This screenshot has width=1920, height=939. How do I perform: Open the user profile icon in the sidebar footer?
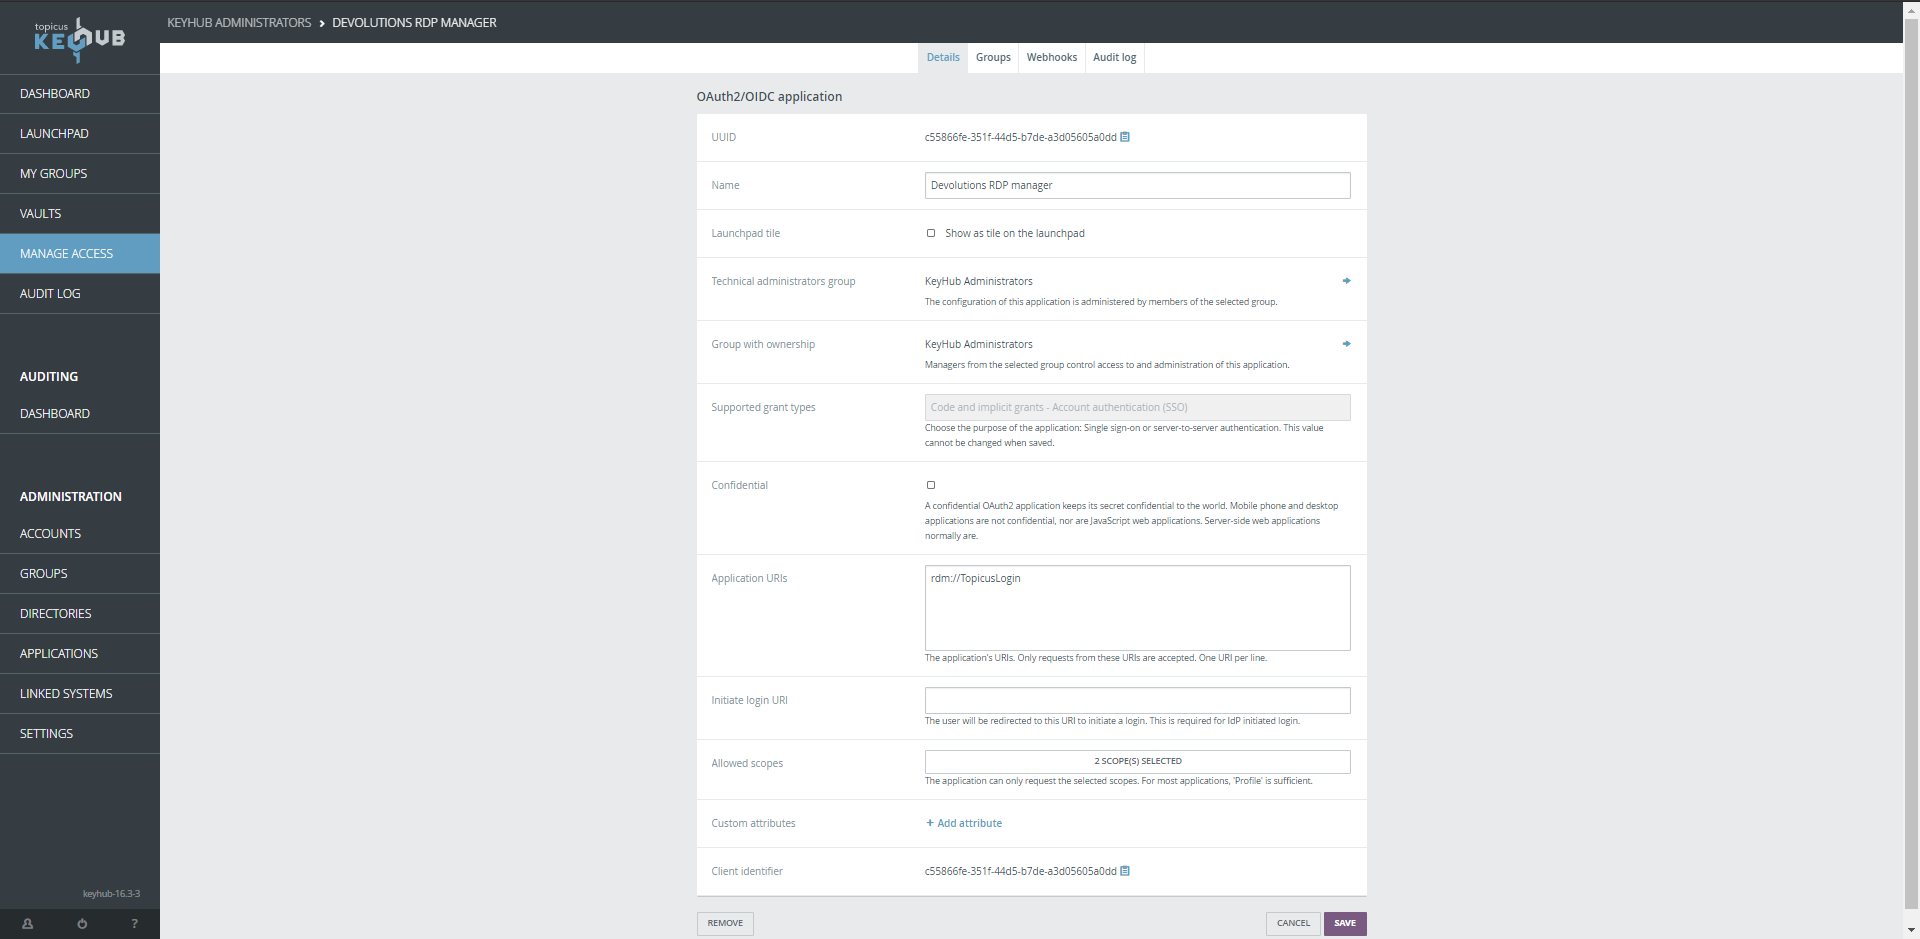27,924
